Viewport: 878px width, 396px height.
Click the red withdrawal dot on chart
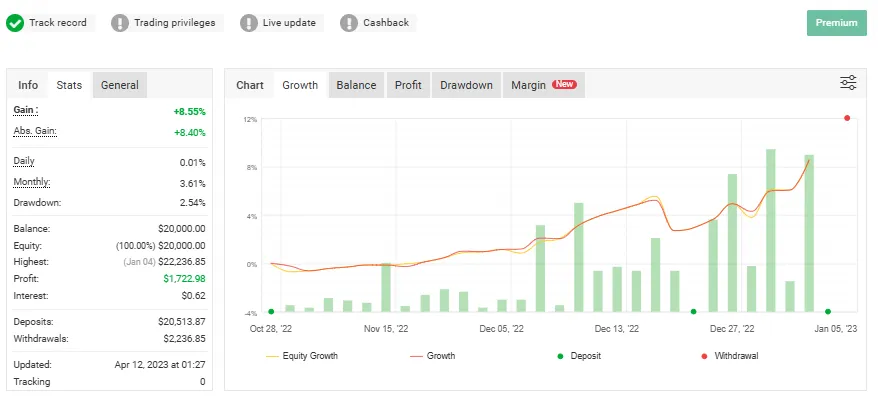pyautogui.click(x=847, y=118)
